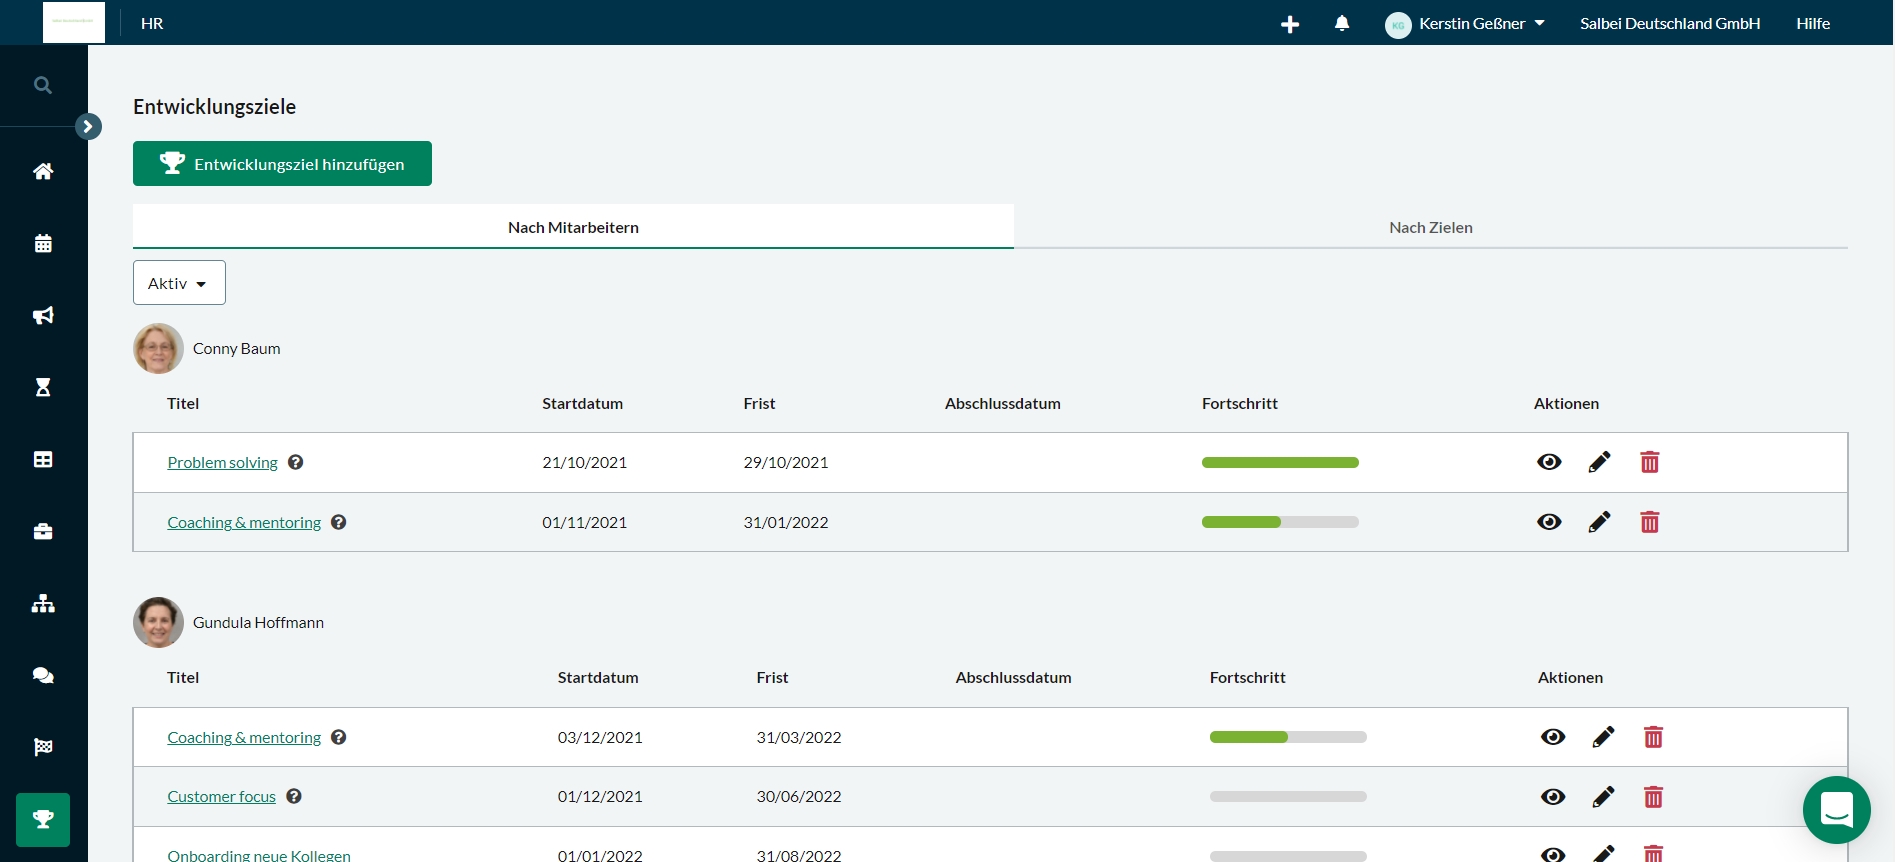Image resolution: width=1895 pixels, height=862 pixels.
Task: Open the checkered flag icon in sidebar
Action: point(43,747)
